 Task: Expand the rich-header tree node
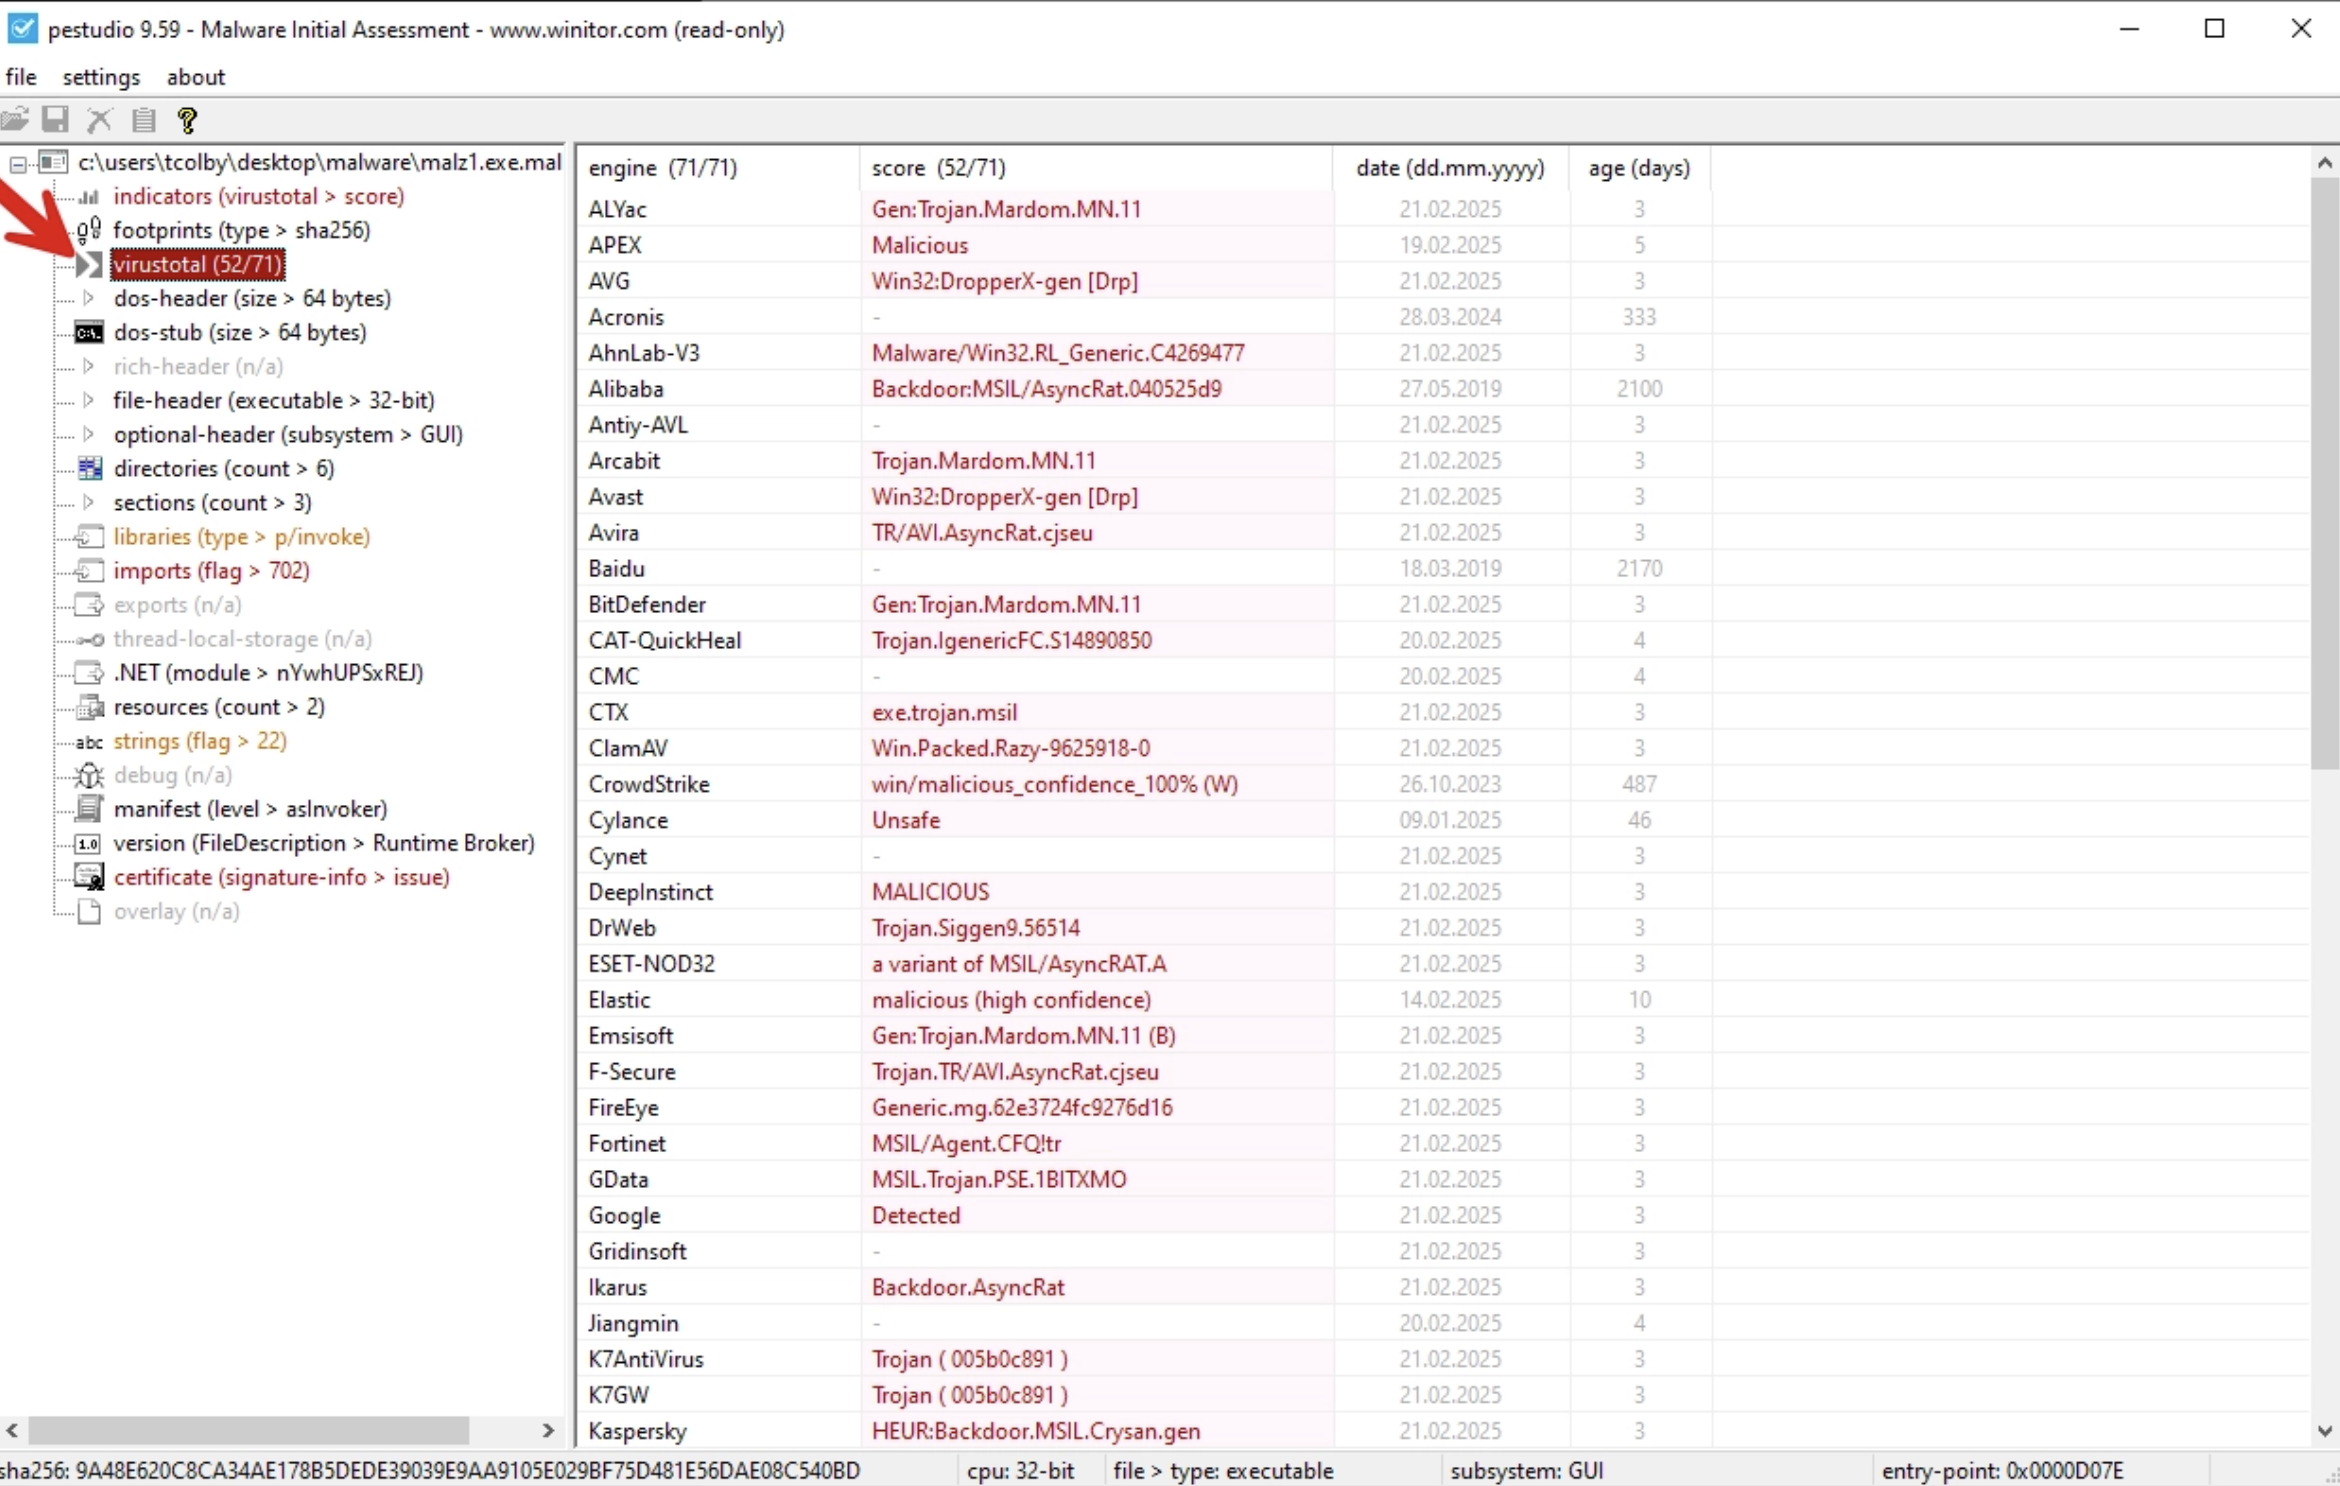tap(89, 366)
